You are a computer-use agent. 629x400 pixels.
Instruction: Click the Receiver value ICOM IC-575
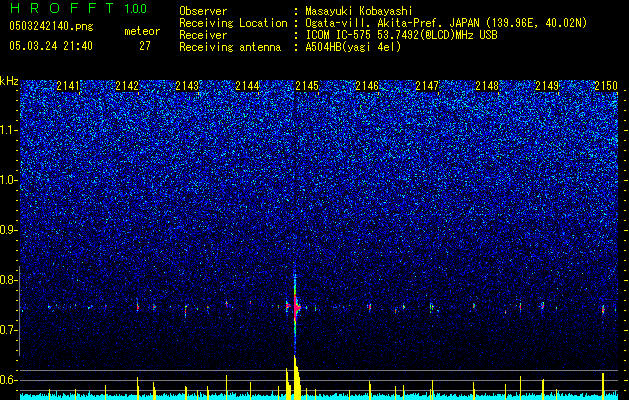coord(338,35)
